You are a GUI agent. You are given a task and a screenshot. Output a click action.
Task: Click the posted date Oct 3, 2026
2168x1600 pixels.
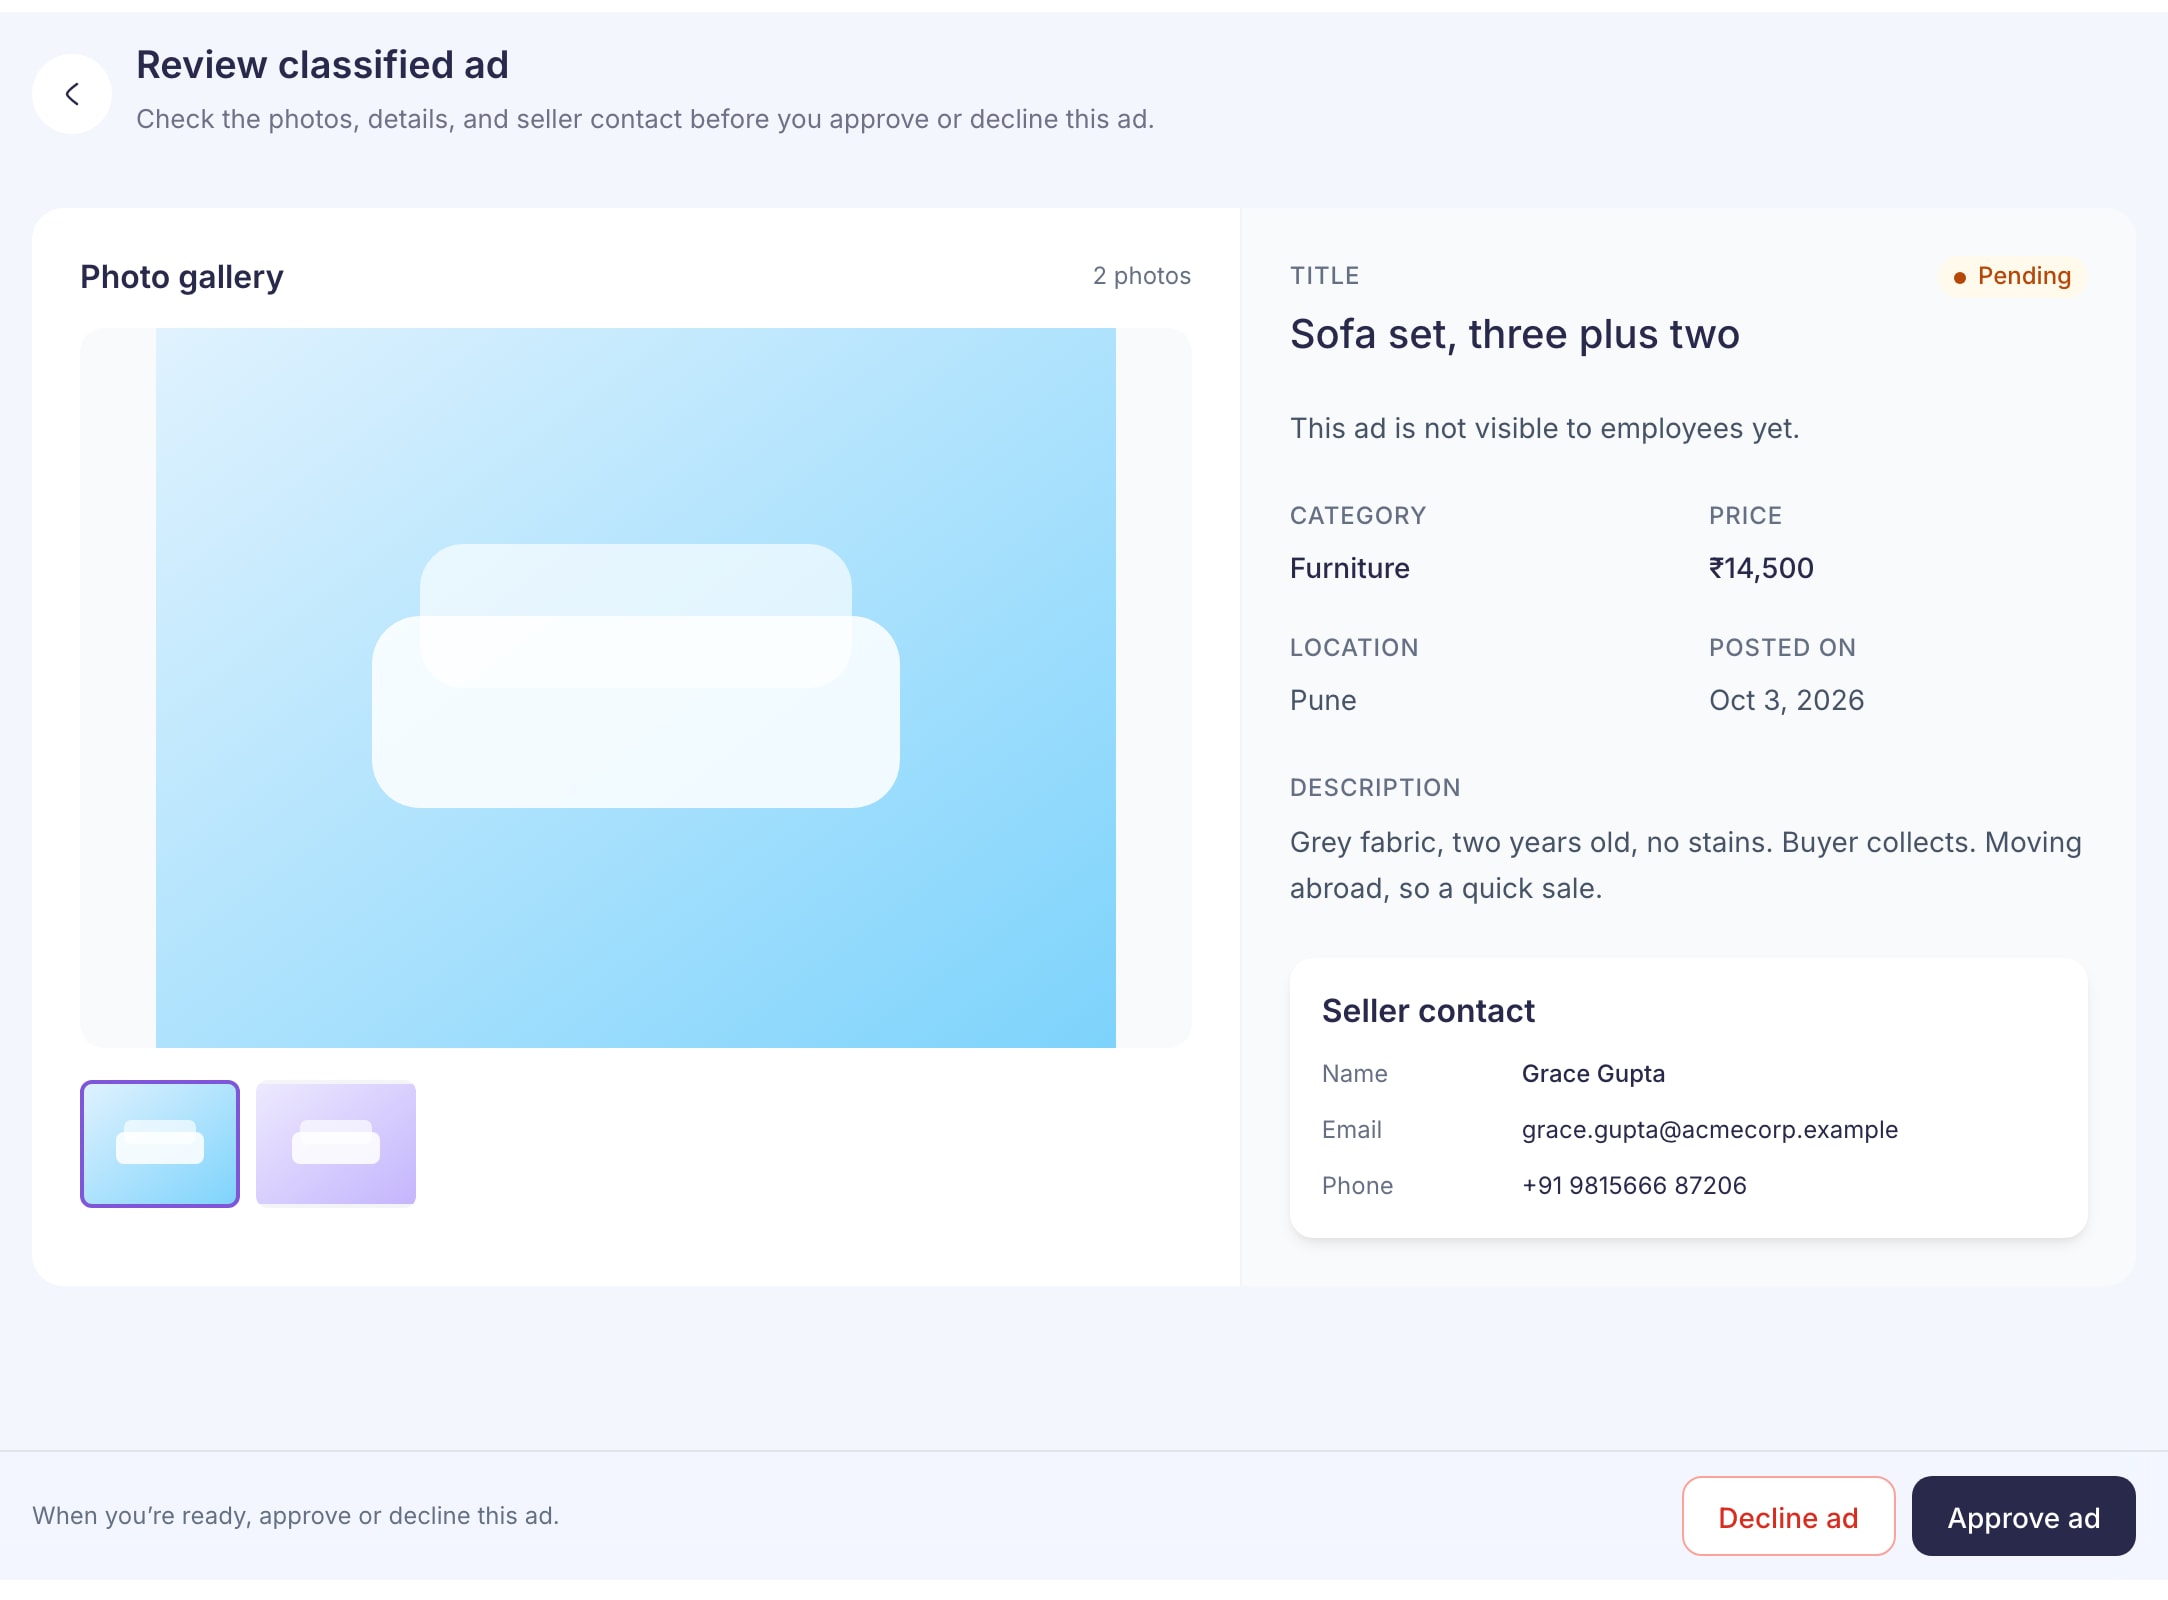(x=1786, y=700)
